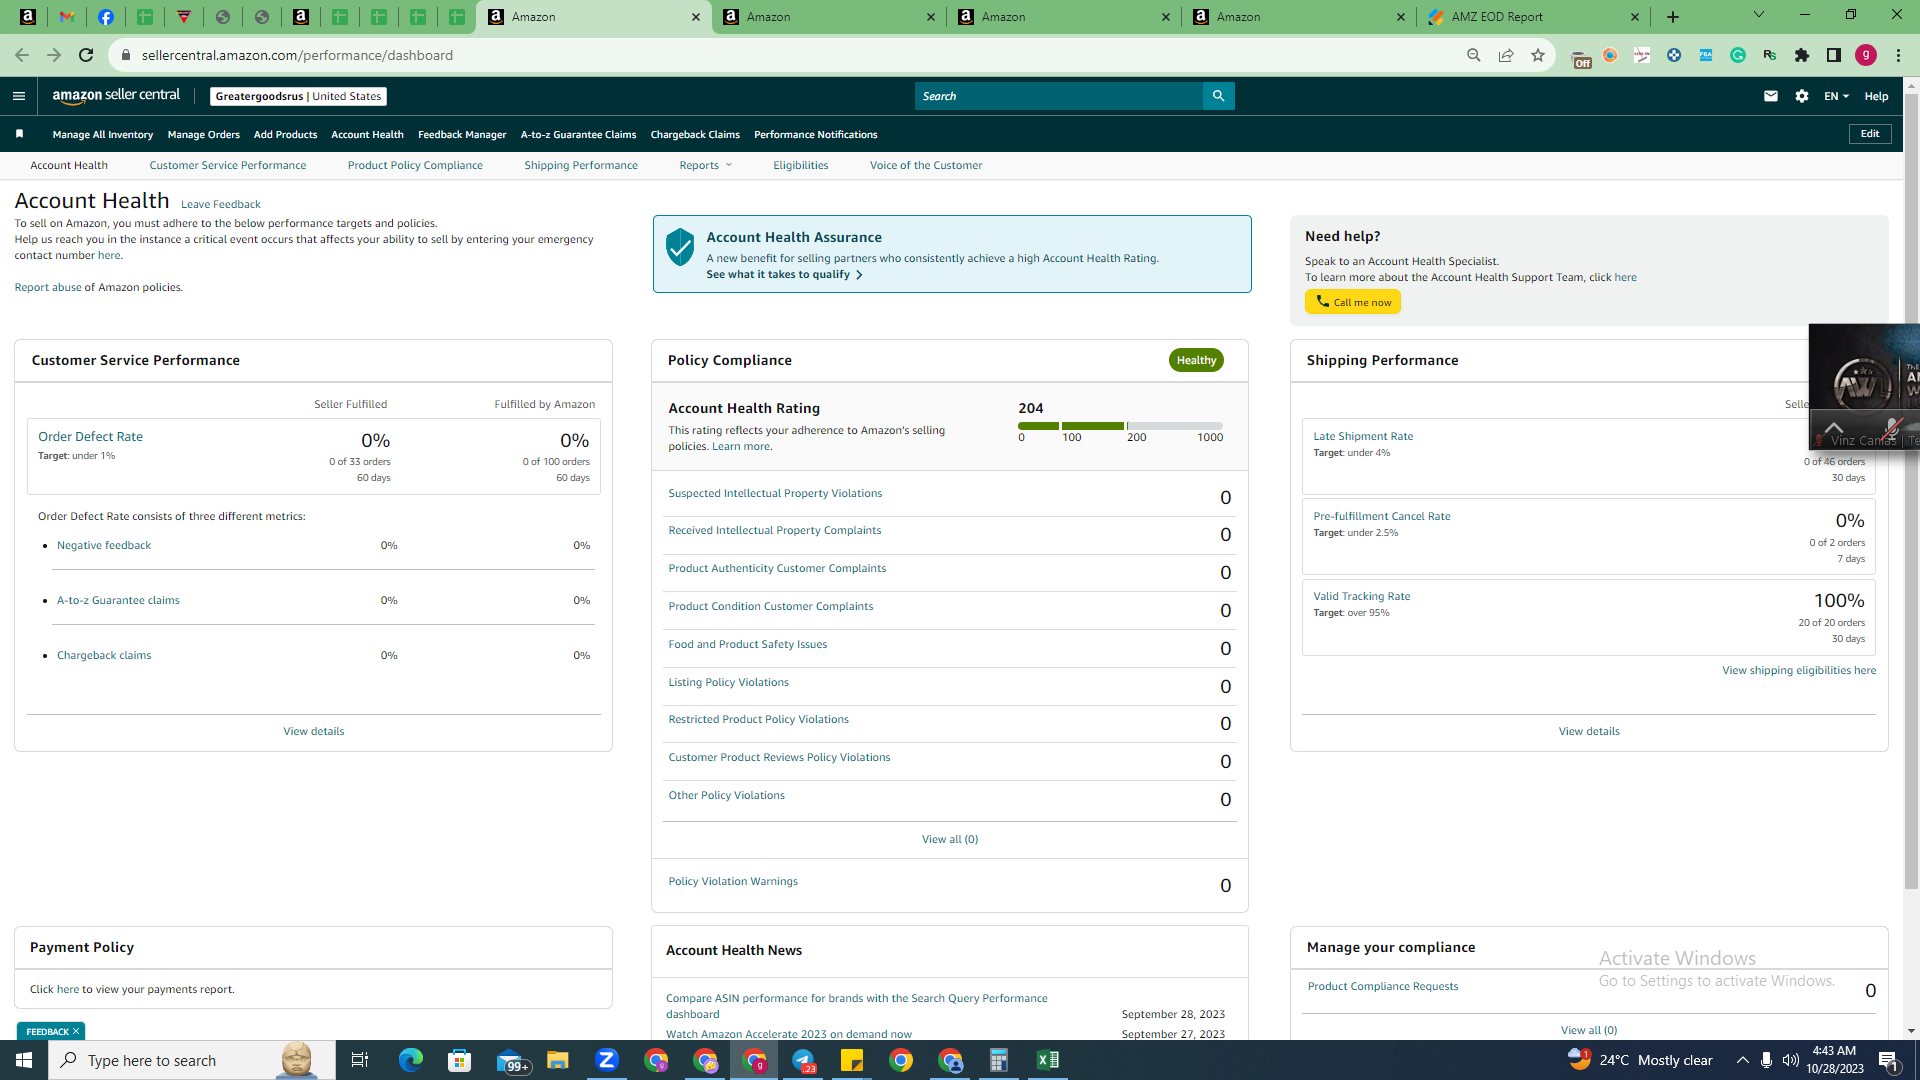Click the browser zoom magnifier icon
This screenshot has height=1080, width=1920.
click(x=1474, y=55)
